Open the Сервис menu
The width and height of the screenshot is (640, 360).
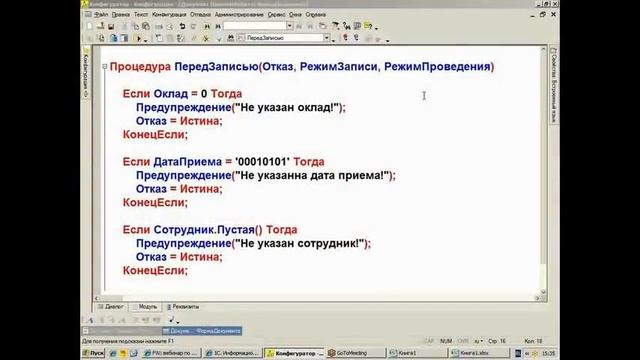pos(276,14)
